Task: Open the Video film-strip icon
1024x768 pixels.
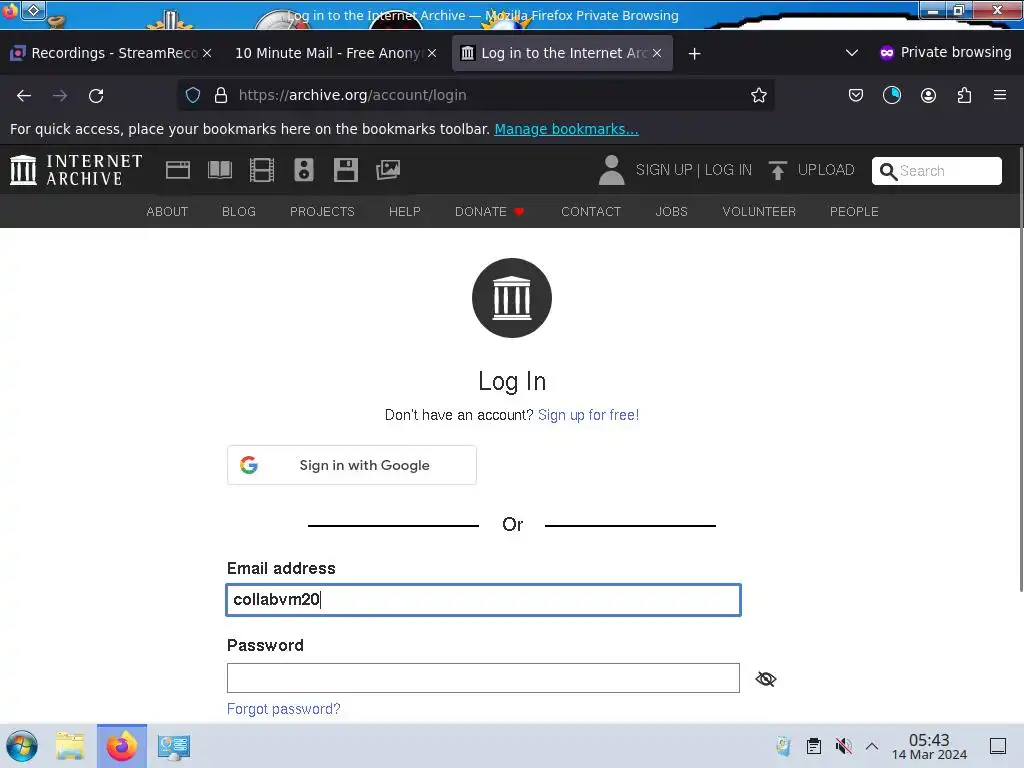Action: pos(262,170)
